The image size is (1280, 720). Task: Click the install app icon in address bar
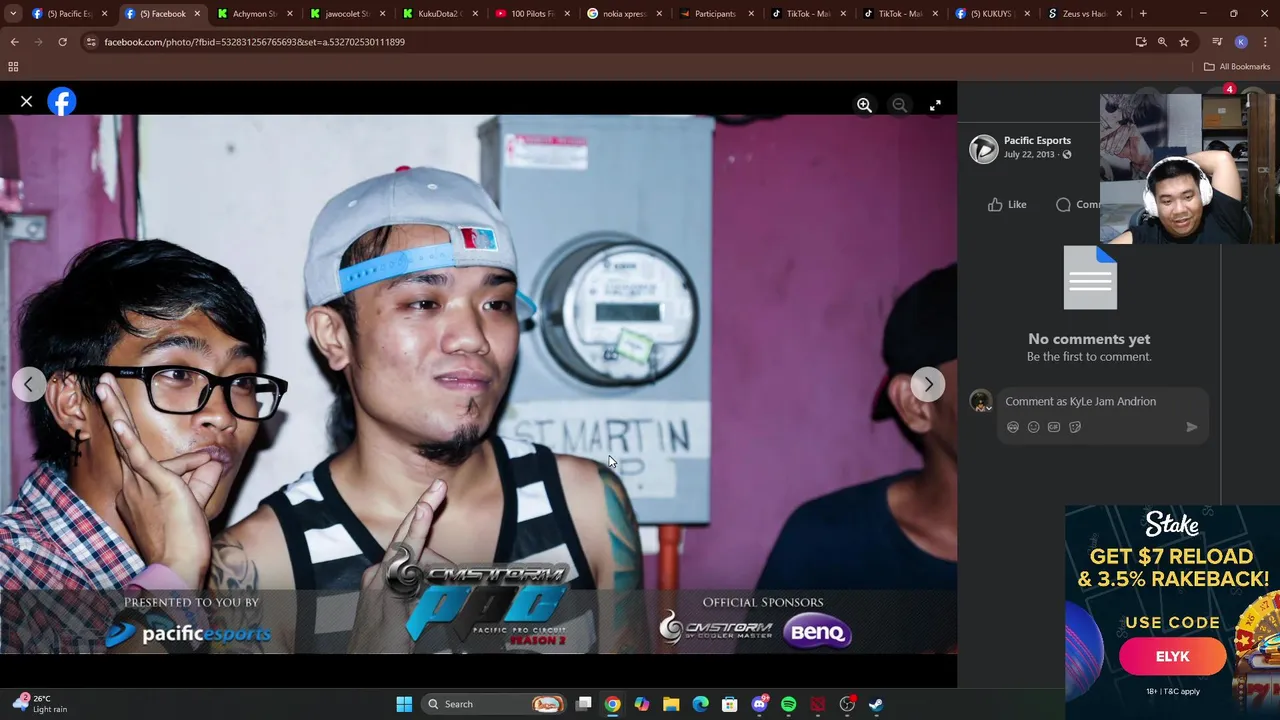point(1141,42)
